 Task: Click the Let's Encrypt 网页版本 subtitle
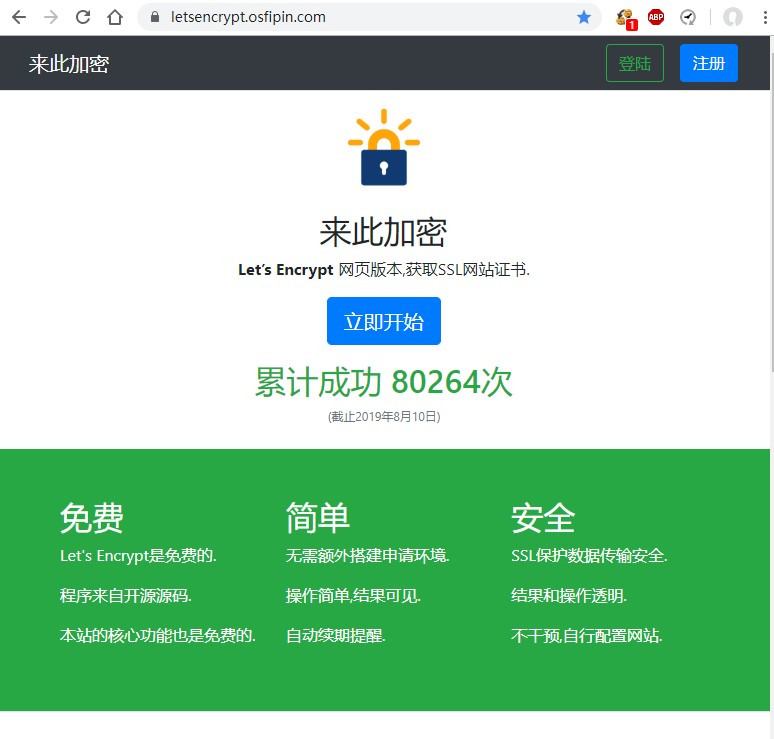tap(384, 270)
